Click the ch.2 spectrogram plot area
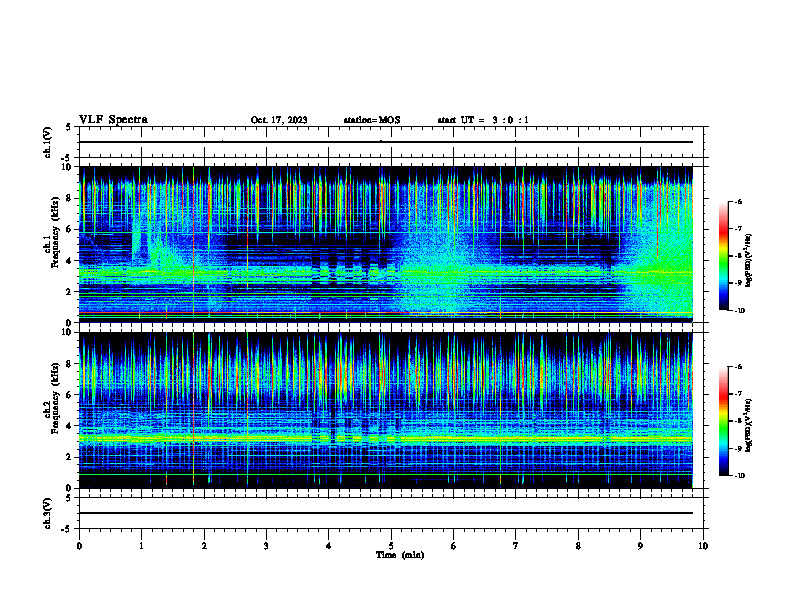The width and height of the screenshot is (792, 612). pos(386,410)
